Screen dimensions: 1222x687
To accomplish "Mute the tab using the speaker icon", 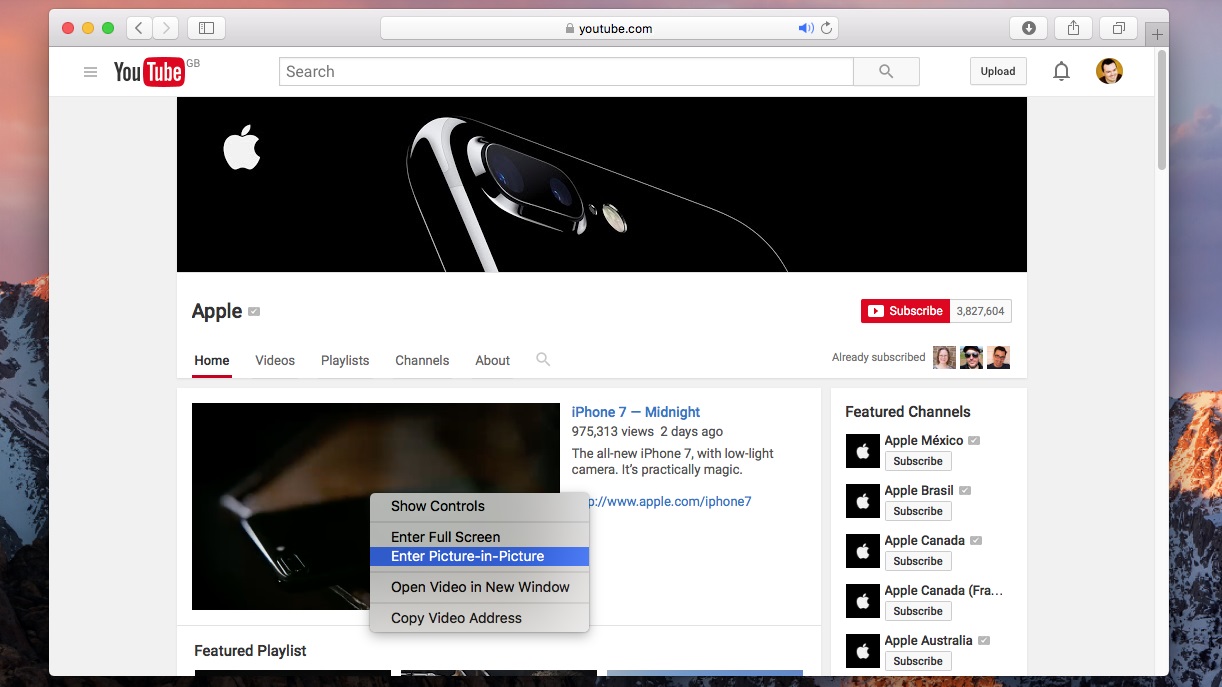I will click(x=805, y=28).
